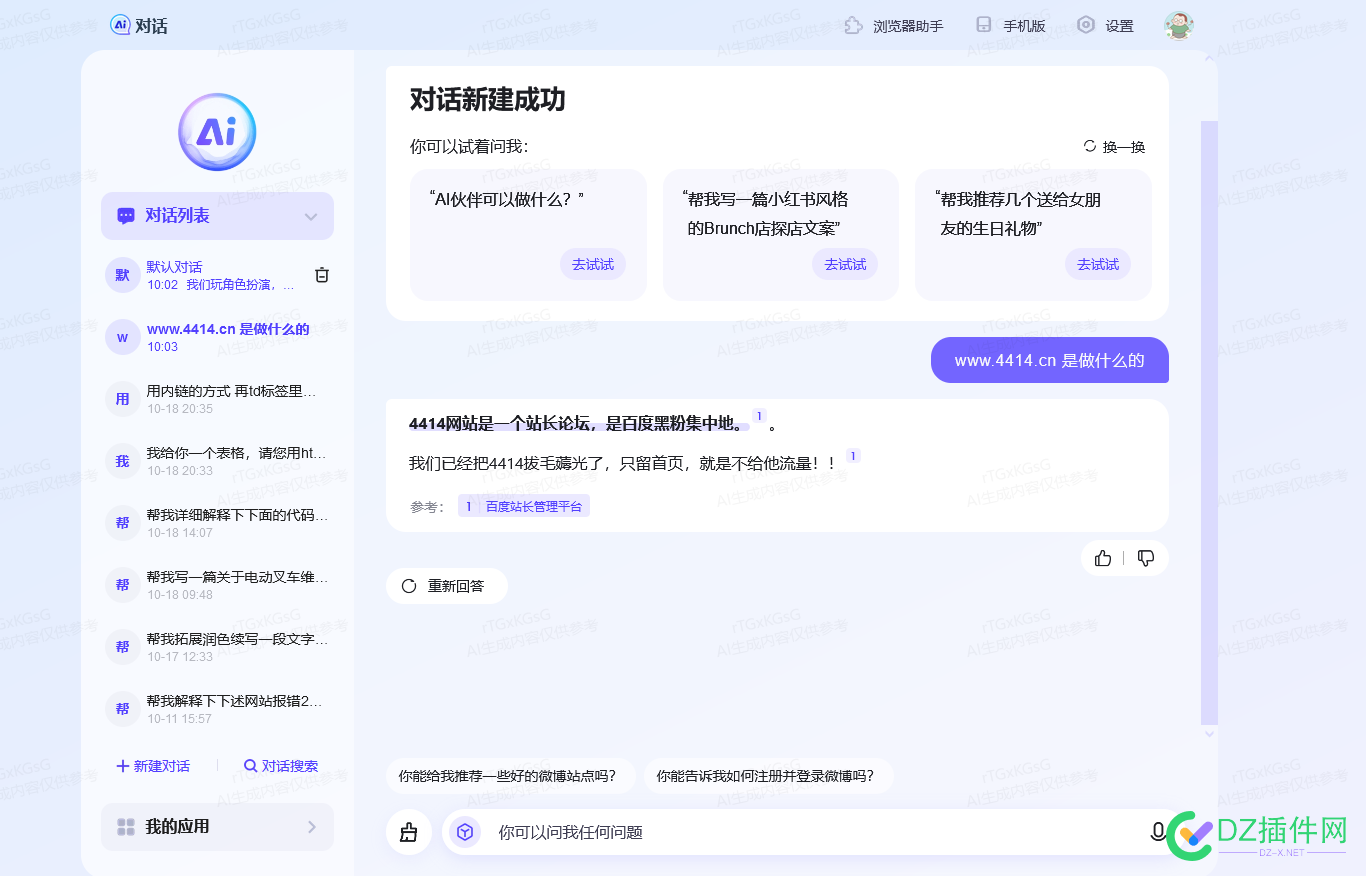Select the www.4414.cn 是做什么的 conversation
The image size is (1366, 876).
point(217,337)
